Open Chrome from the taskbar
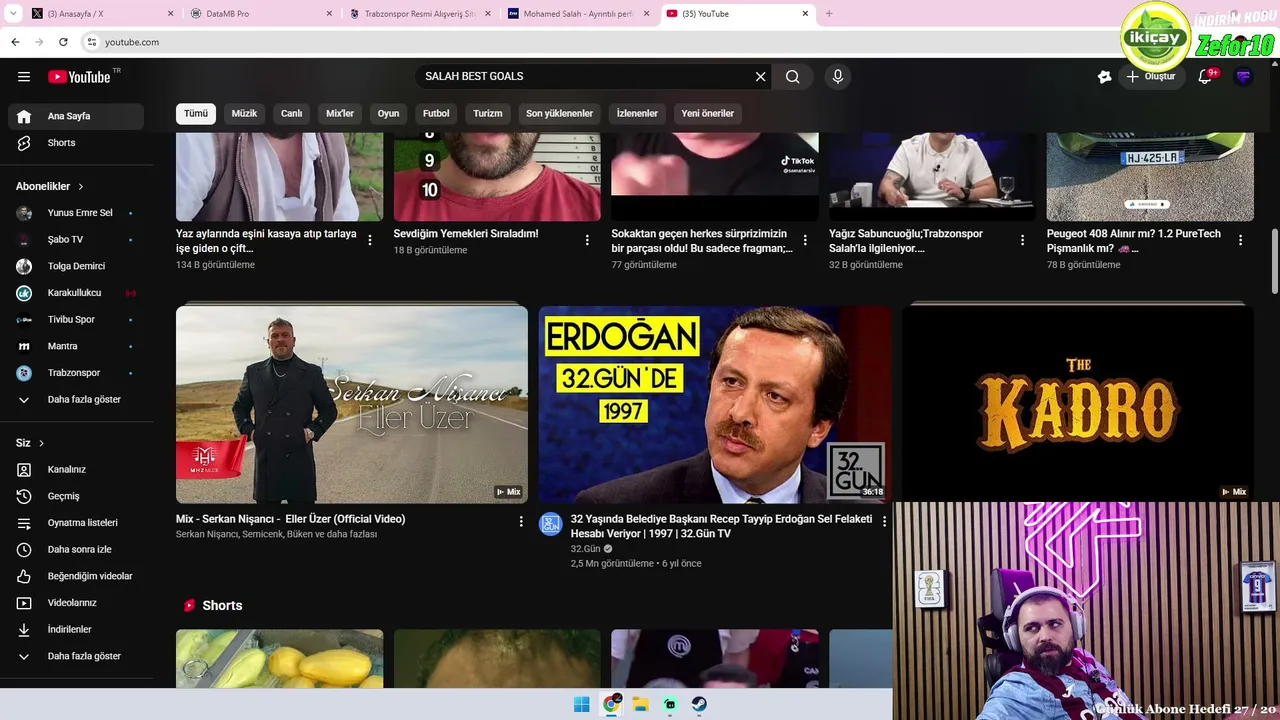1280x720 pixels. coord(611,705)
